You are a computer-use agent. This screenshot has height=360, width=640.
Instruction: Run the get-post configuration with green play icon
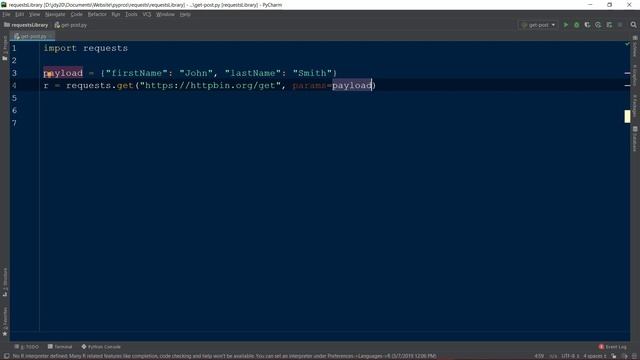tap(566, 25)
